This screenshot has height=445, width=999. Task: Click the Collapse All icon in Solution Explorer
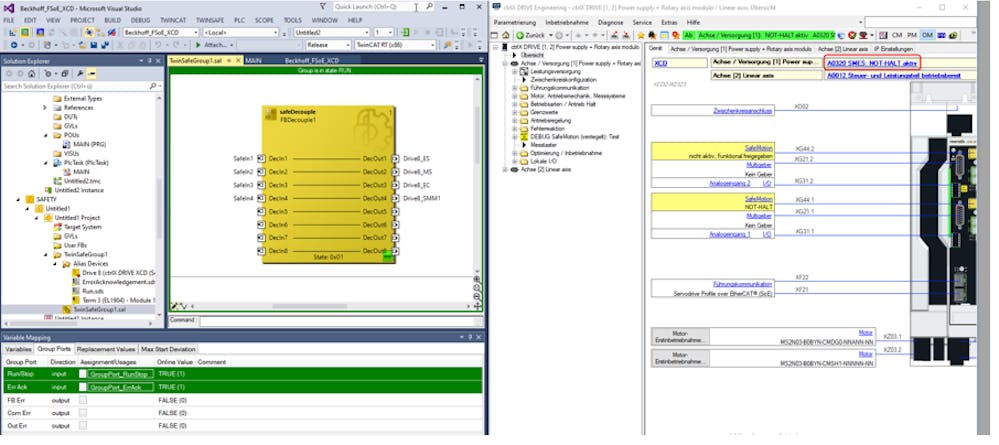[x=64, y=74]
